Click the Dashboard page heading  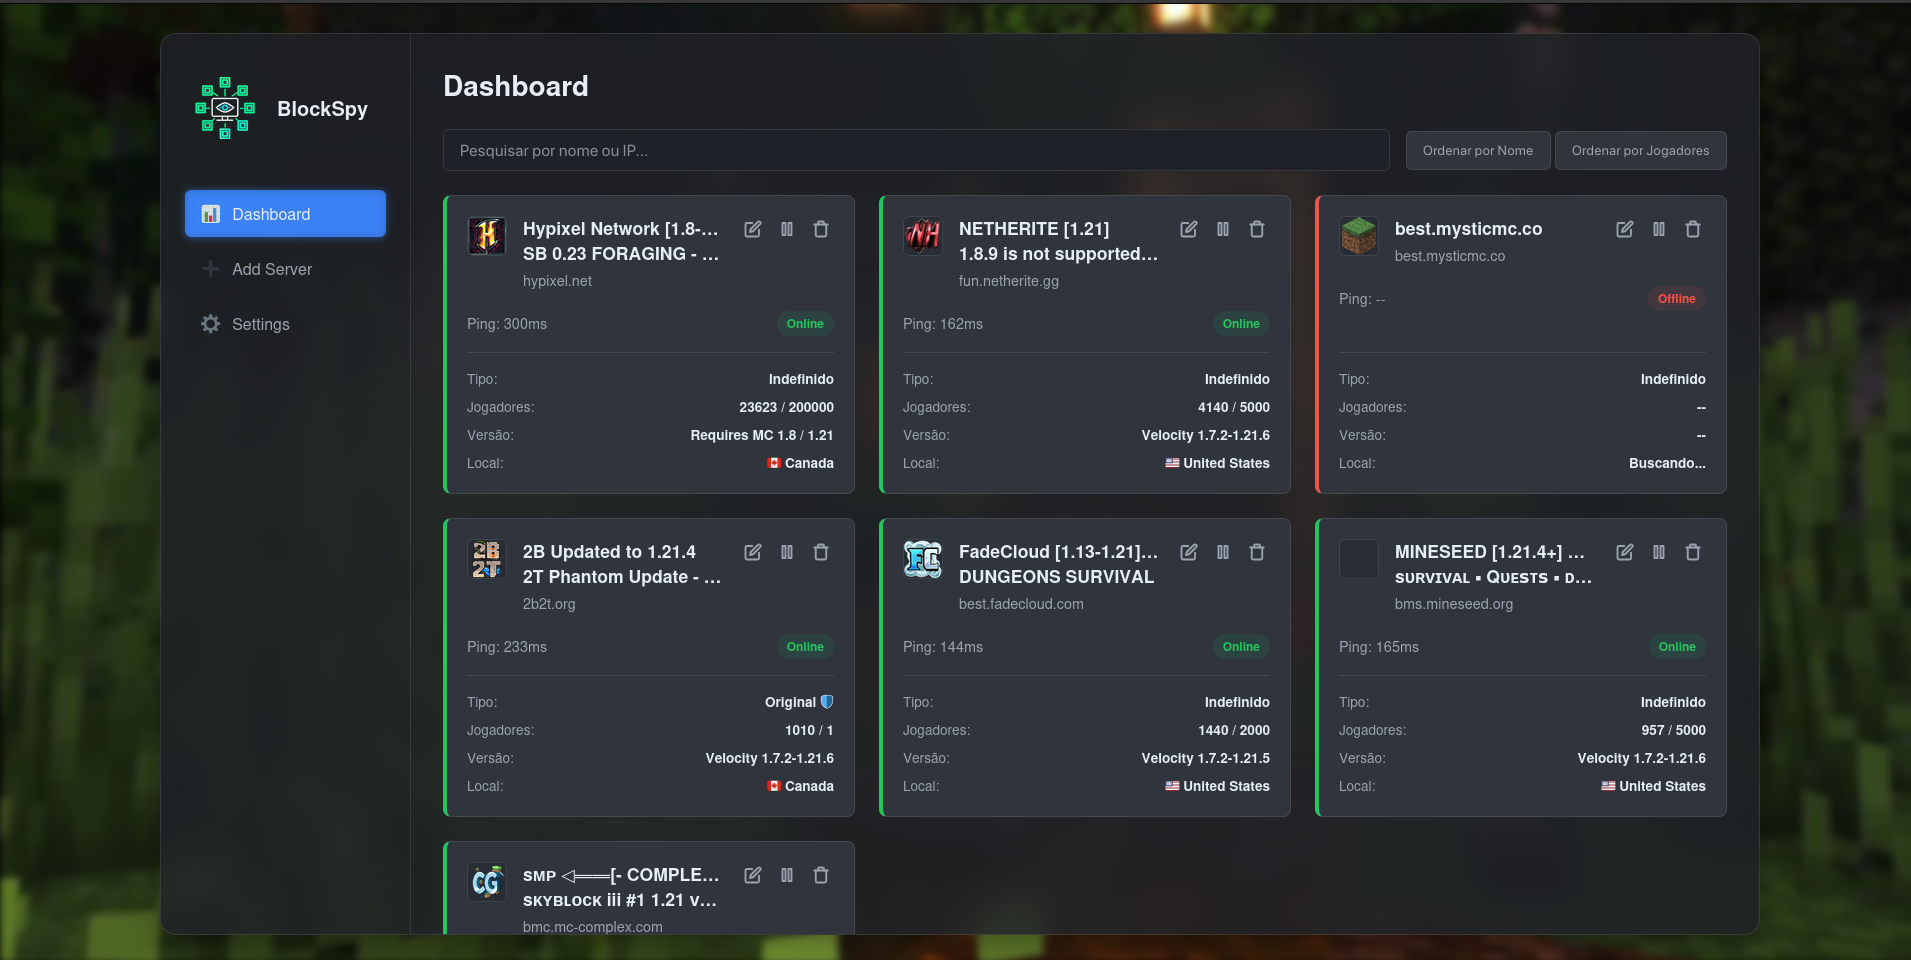(x=516, y=86)
